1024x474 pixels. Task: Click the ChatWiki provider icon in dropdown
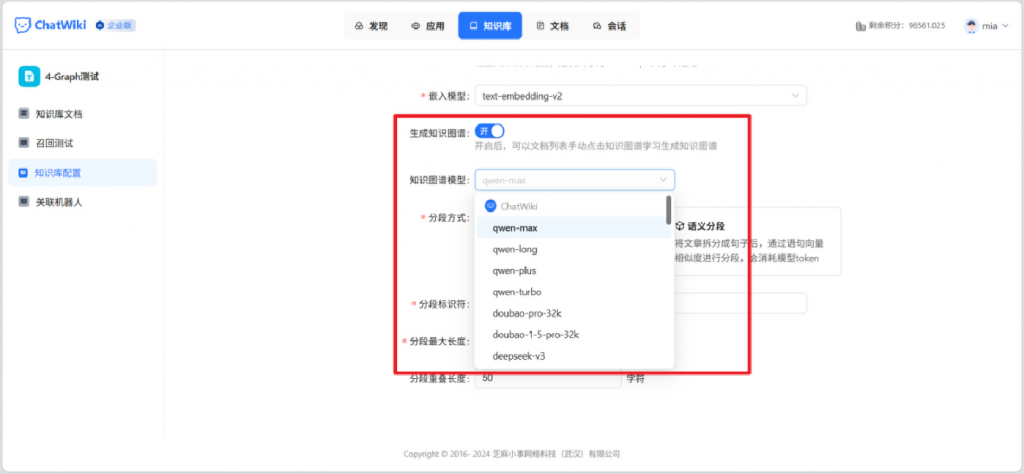coord(490,206)
